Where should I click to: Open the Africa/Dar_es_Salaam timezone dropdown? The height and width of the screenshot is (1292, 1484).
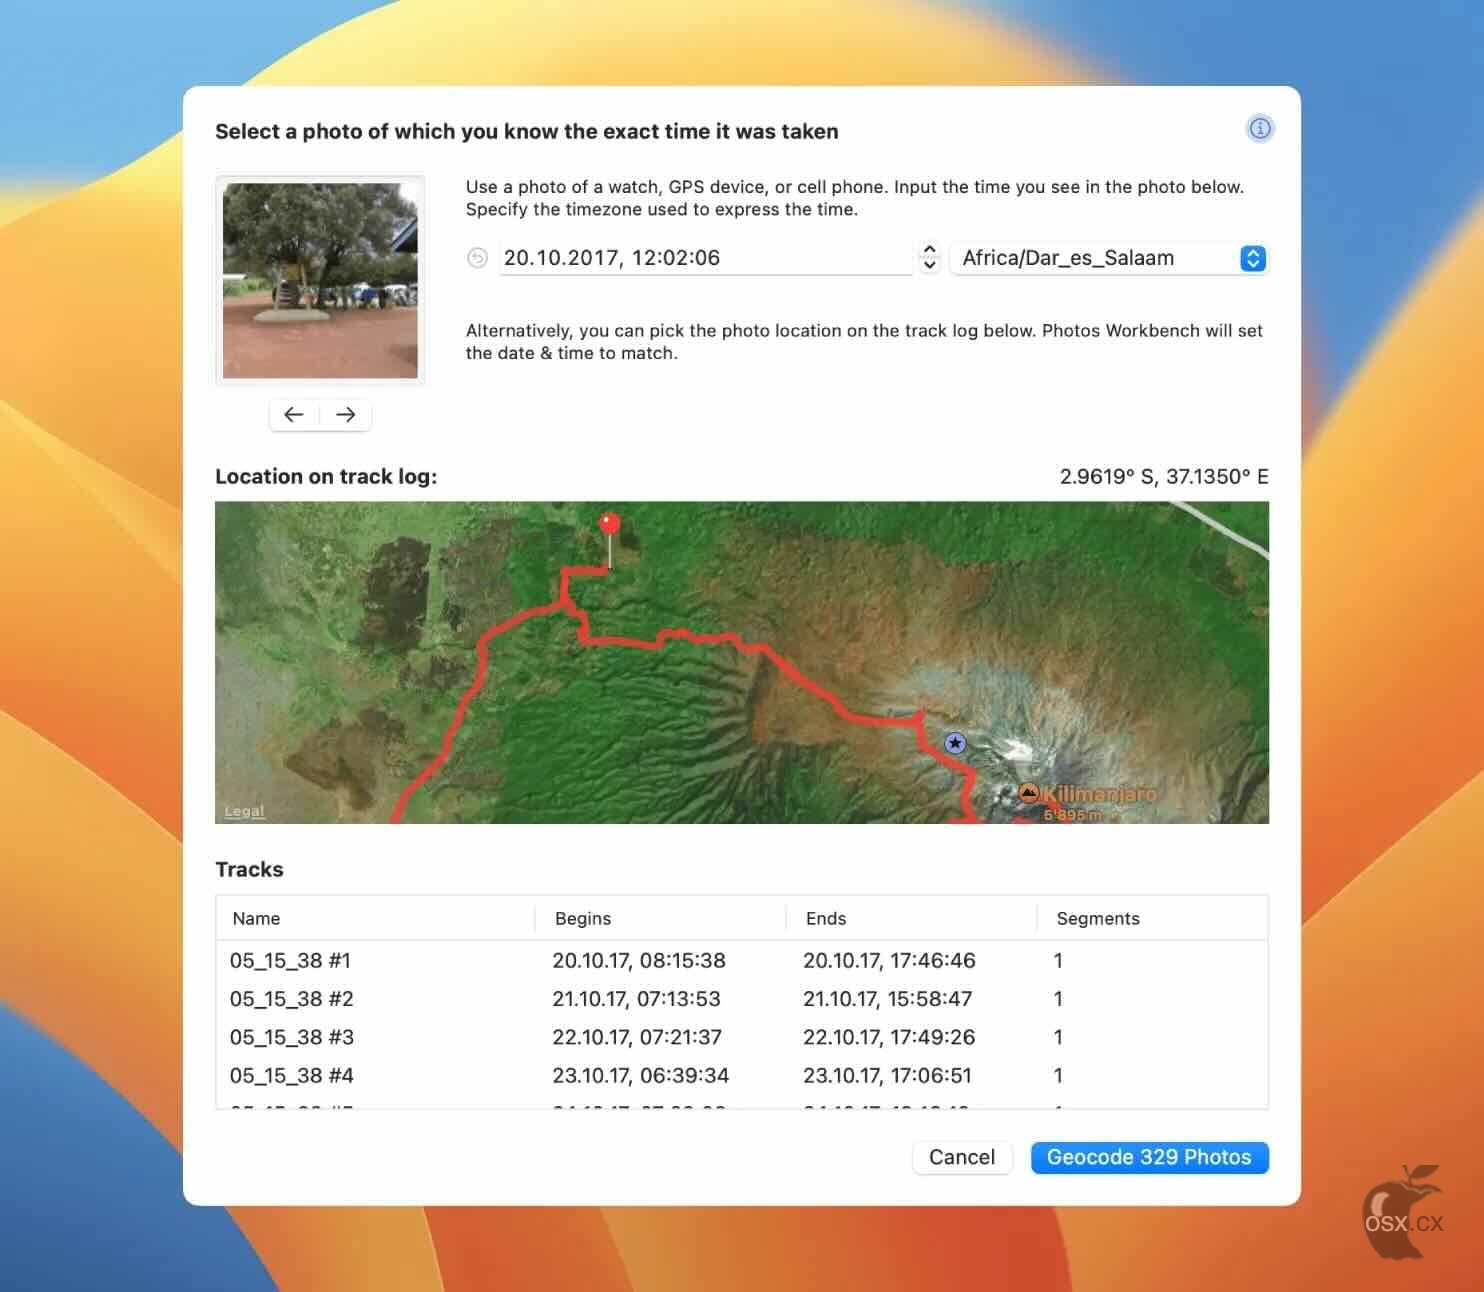click(x=1109, y=258)
